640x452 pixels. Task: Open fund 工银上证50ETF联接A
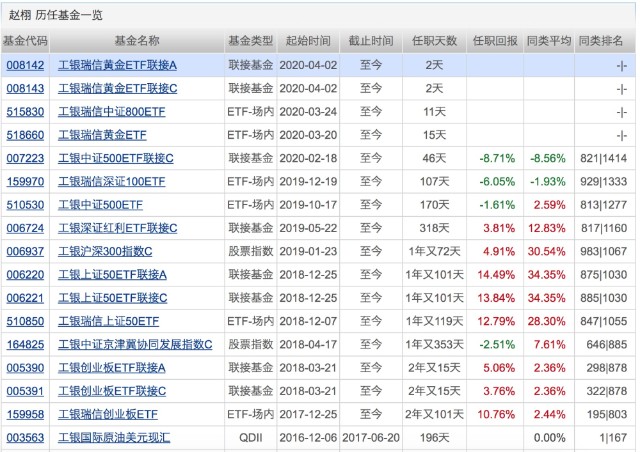112,275
